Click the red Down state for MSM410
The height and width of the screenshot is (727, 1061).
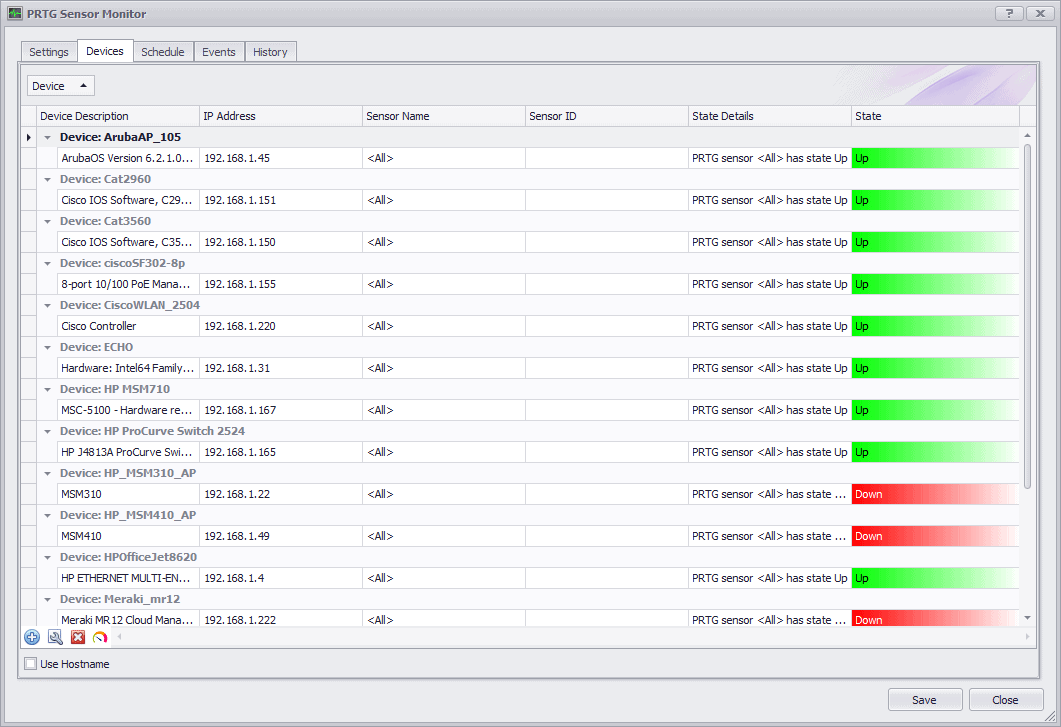point(935,536)
